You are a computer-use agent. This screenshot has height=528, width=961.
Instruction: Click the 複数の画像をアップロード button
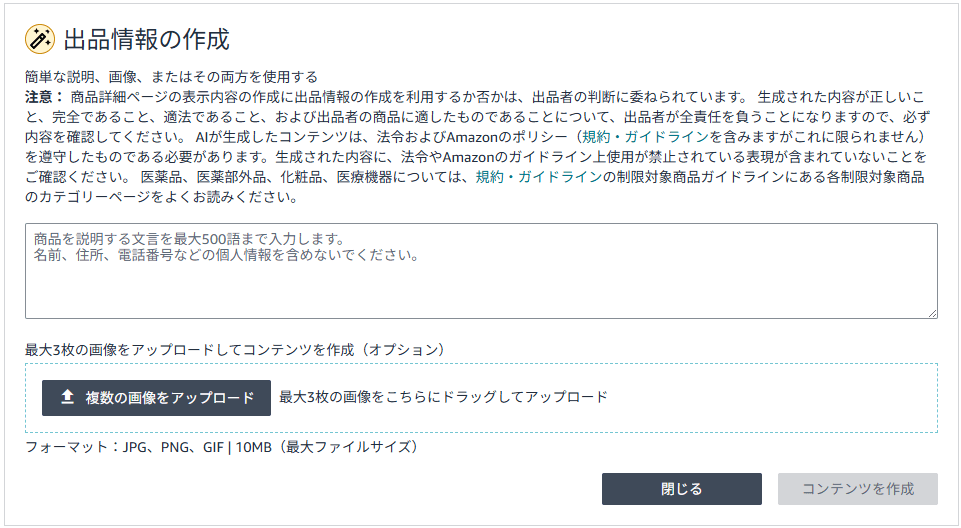(156, 398)
